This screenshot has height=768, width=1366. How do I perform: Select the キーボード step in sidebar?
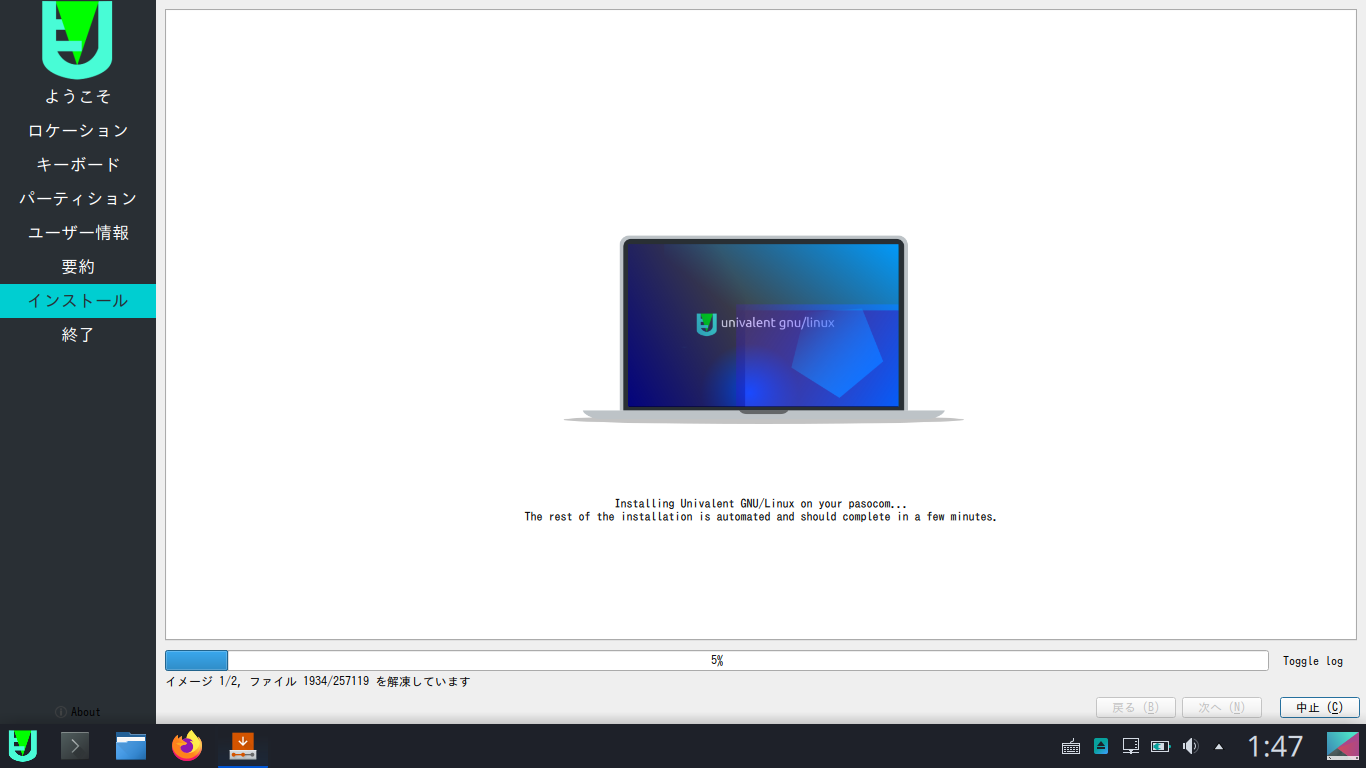(78, 165)
